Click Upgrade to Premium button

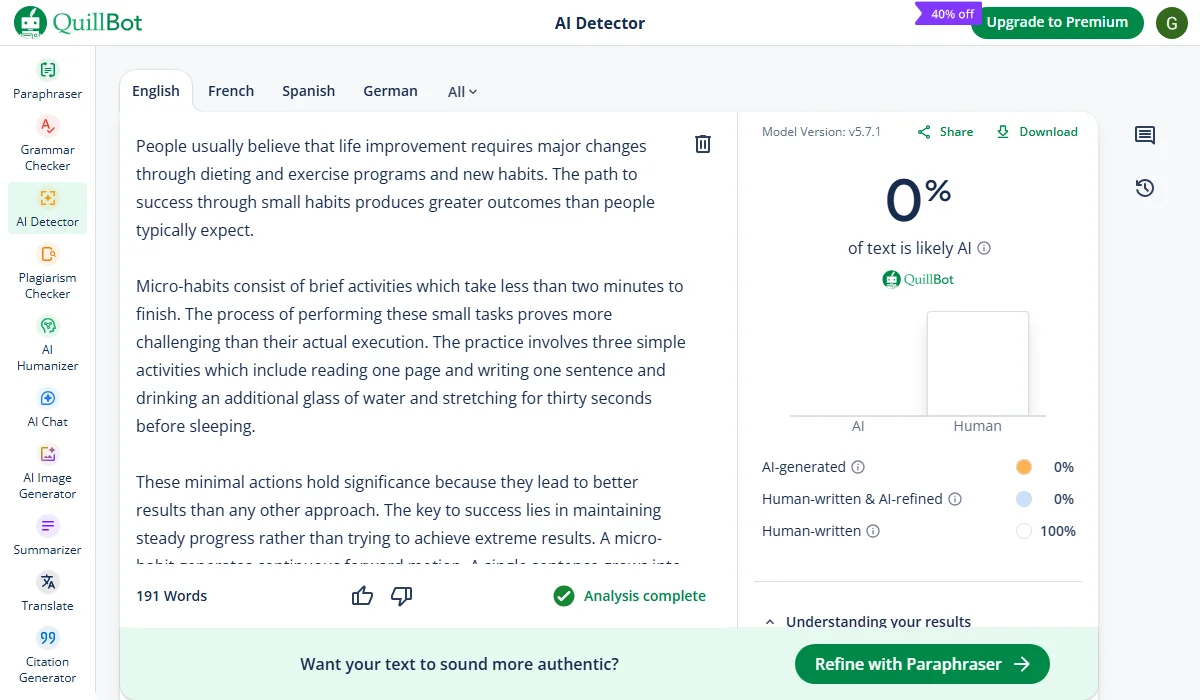pos(1057,22)
